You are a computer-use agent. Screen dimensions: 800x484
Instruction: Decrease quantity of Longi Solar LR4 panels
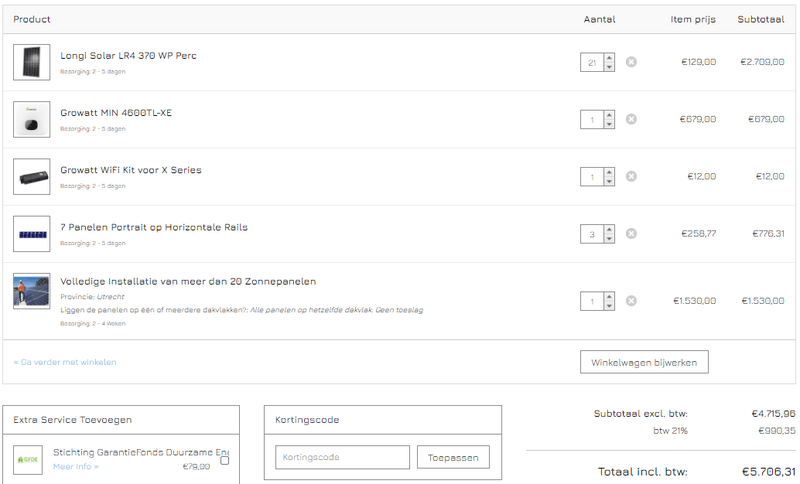pos(609,67)
